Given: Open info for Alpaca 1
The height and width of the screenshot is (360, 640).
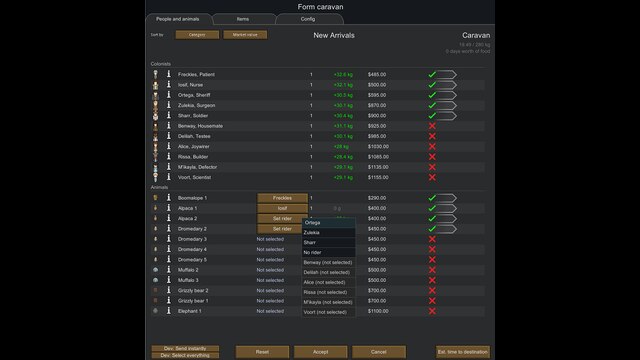Looking at the screenshot, I should (169, 208).
